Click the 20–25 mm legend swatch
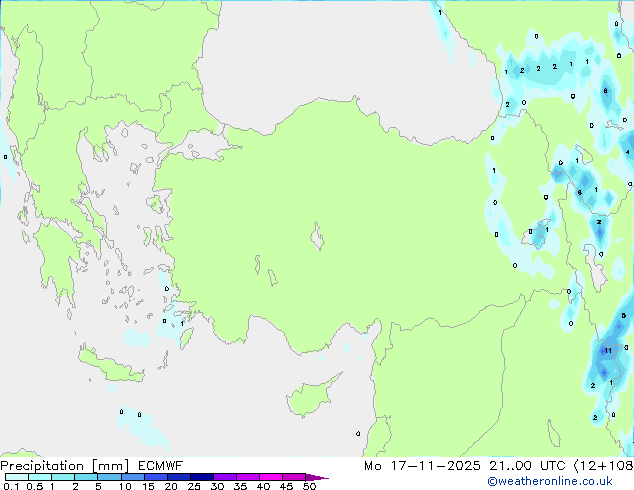Image resolution: width=634 pixels, height=490 pixels. [x=178, y=477]
